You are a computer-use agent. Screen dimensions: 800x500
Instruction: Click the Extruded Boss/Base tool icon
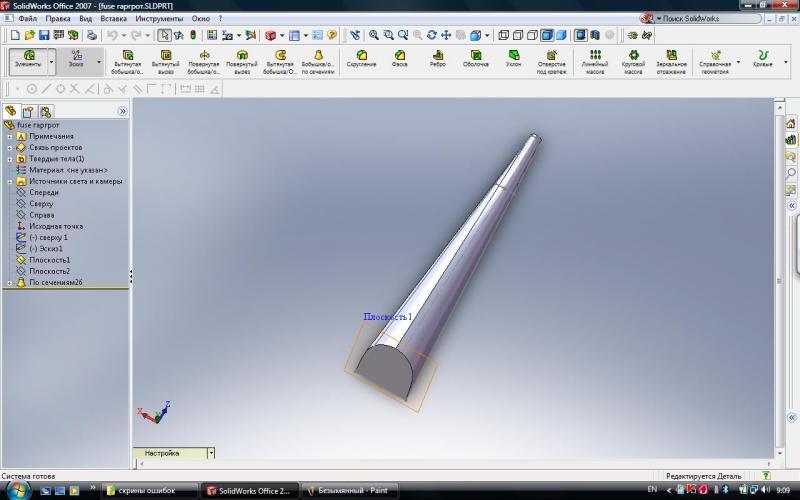[128, 58]
